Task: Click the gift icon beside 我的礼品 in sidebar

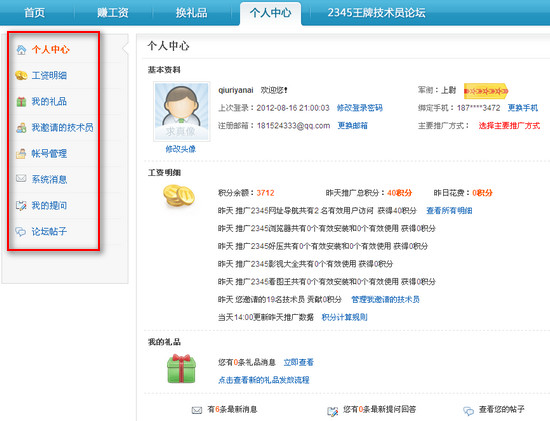Action: click(x=21, y=102)
